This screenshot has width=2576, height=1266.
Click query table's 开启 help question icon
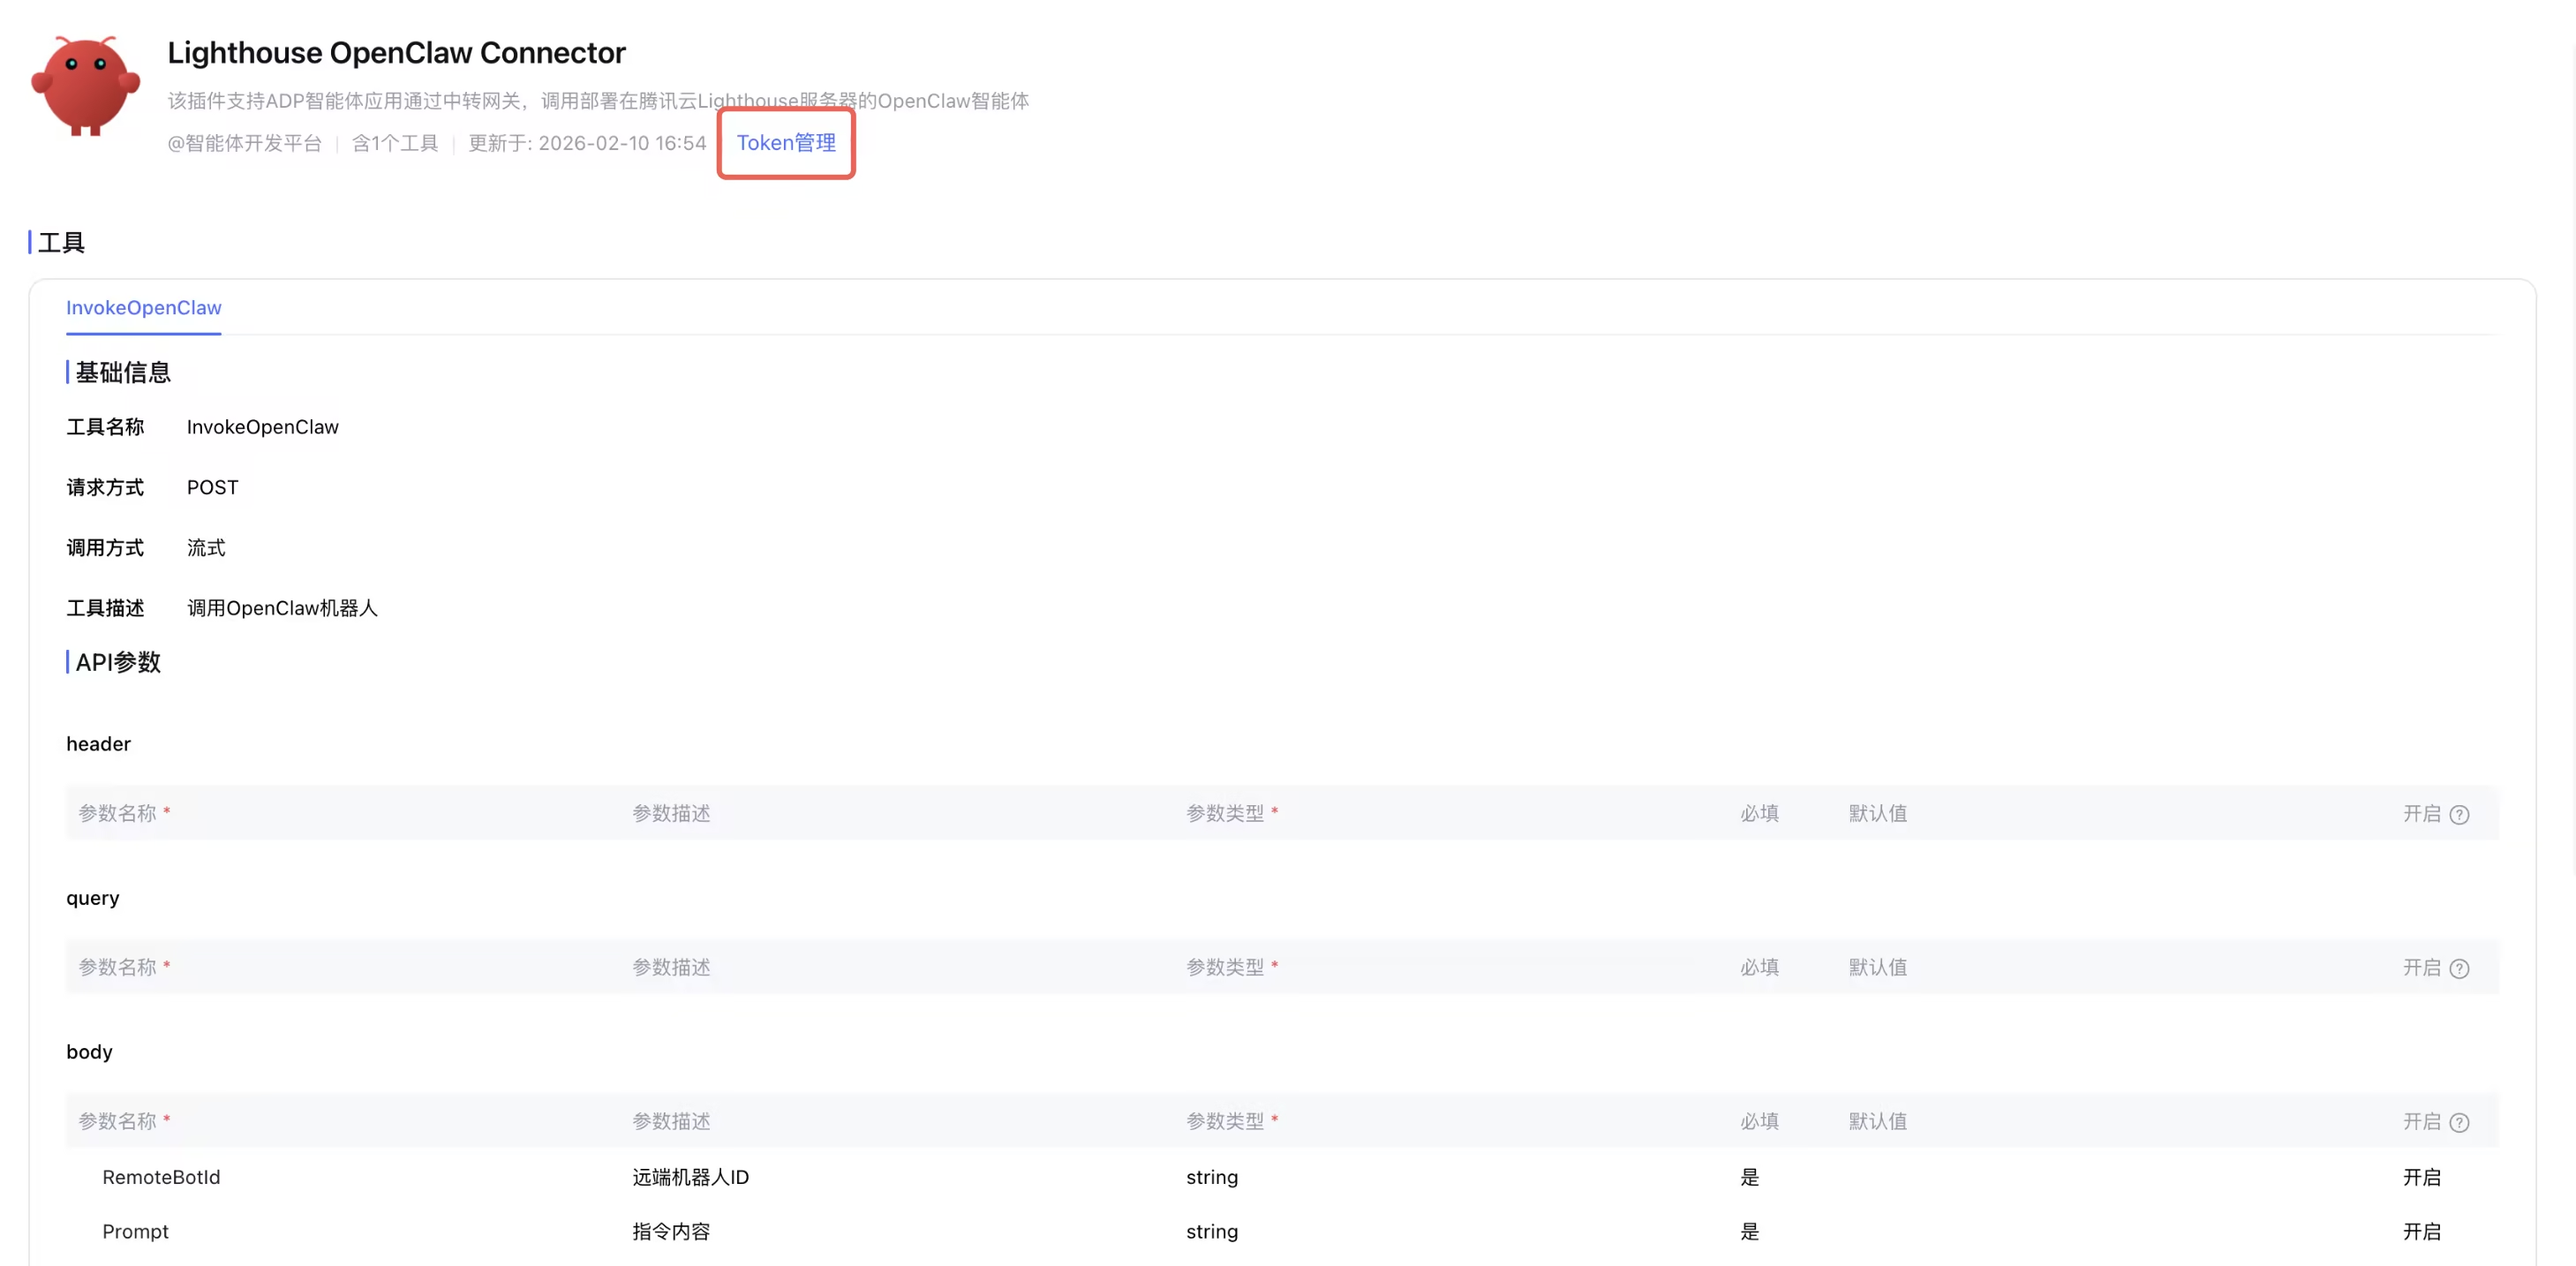pyautogui.click(x=2459, y=968)
